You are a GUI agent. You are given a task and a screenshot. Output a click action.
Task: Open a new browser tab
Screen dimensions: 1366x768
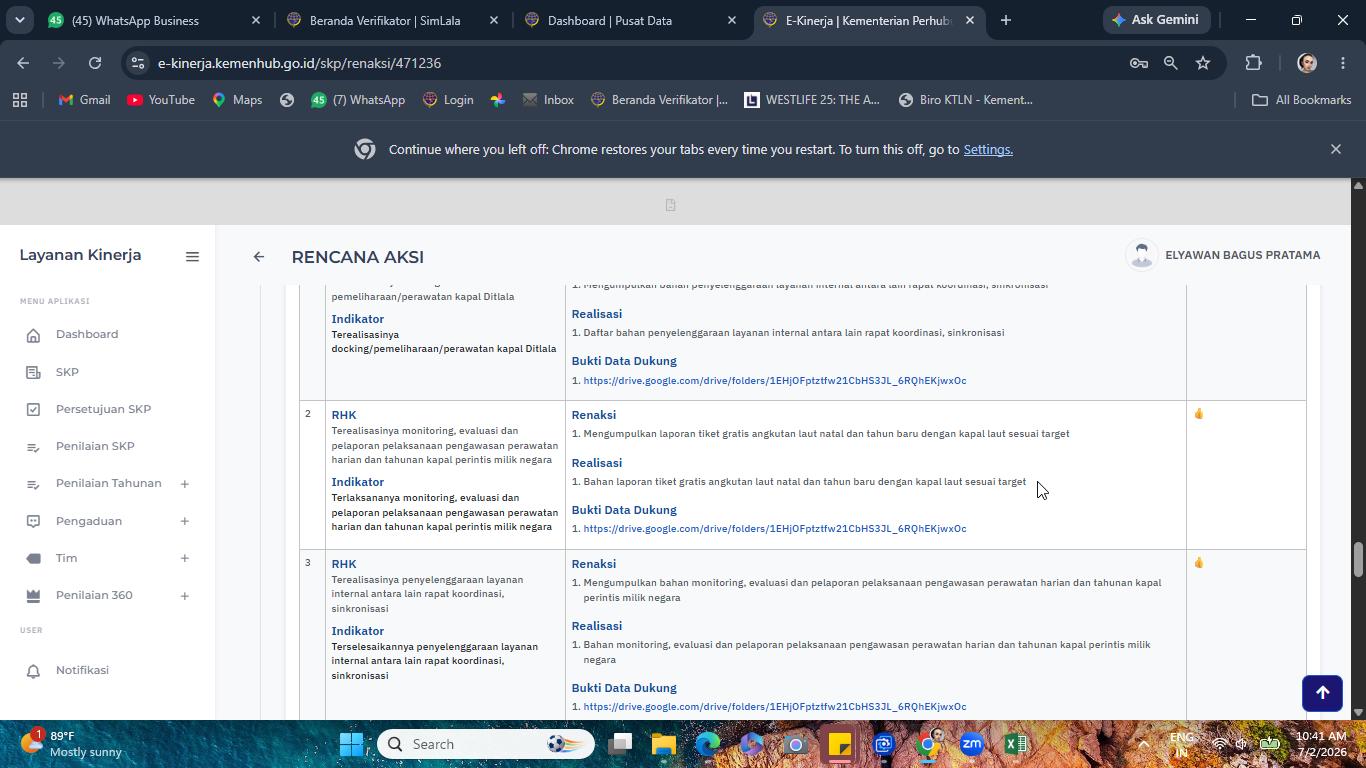pyautogui.click(x=1006, y=20)
